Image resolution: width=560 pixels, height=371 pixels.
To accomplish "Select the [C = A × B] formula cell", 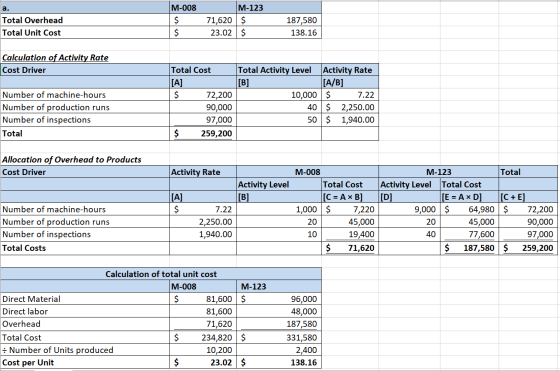I will [x=350, y=197].
